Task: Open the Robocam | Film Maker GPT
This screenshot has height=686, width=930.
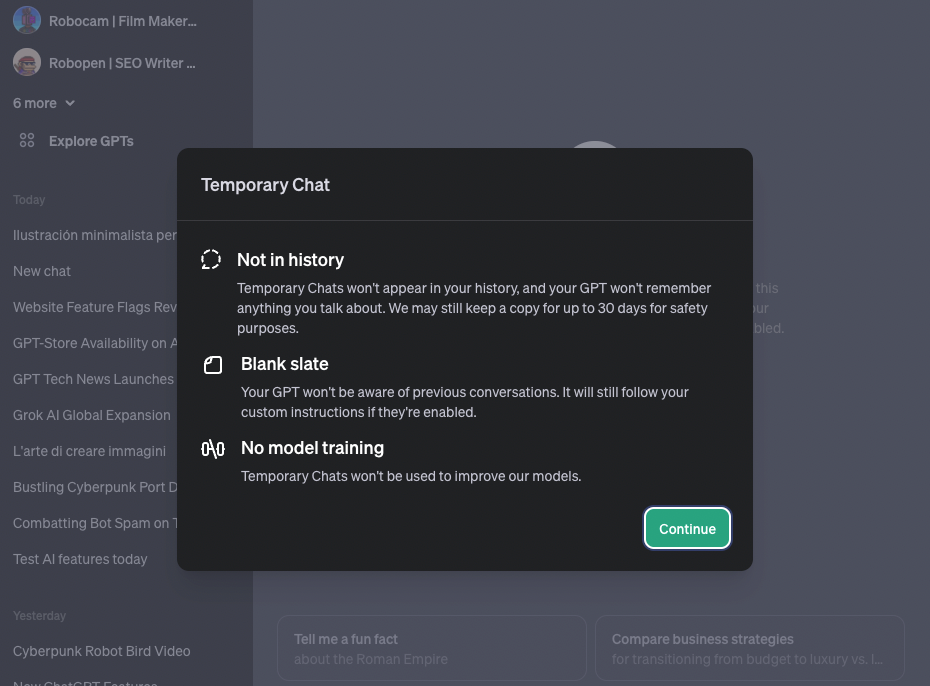Action: [x=123, y=21]
